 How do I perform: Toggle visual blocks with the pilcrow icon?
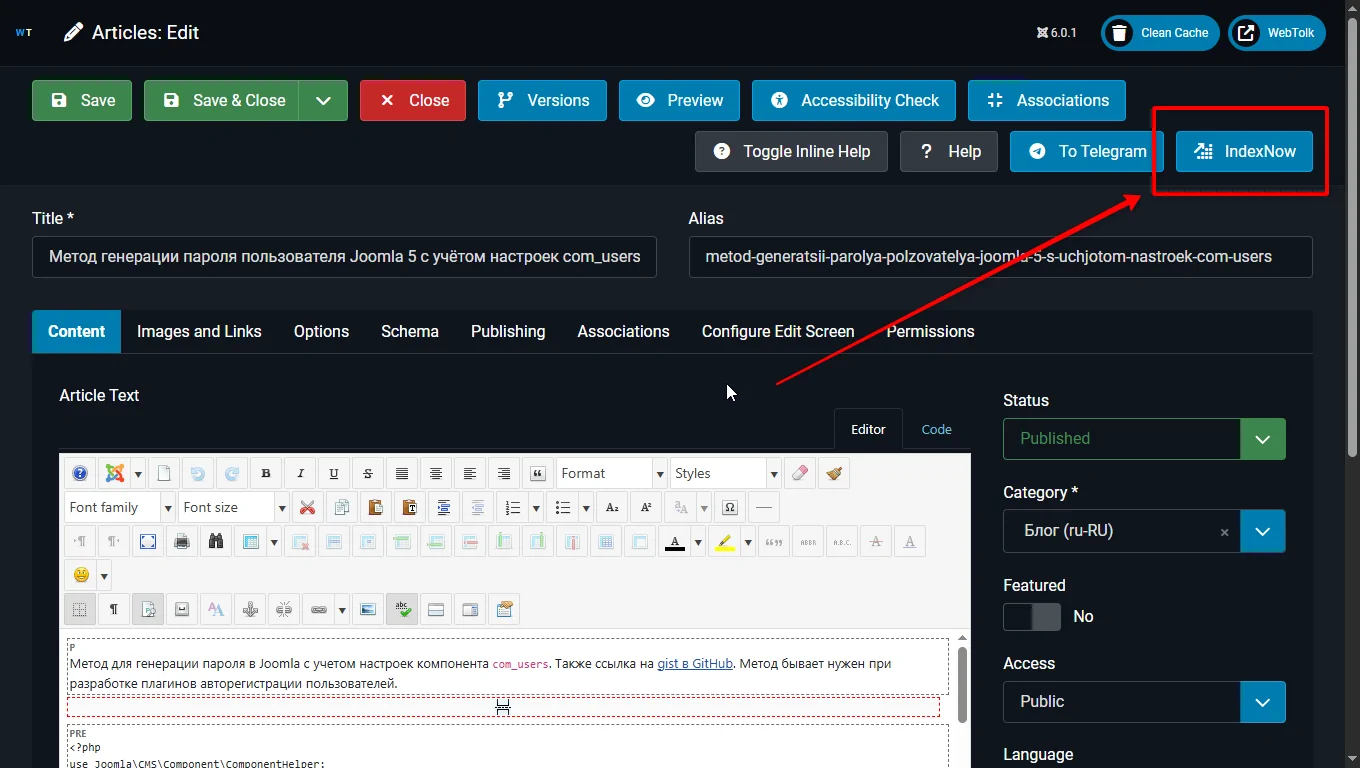pyautogui.click(x=114, y=609)
